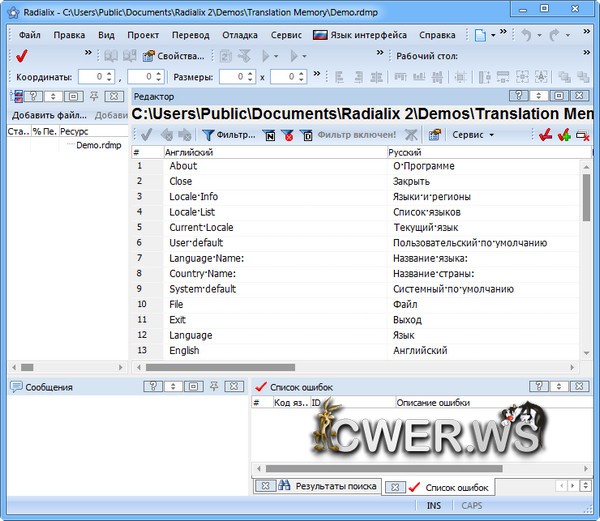Open help with Редактор panel question-mark icon
This screenshot has height=521, width=600.
(518, 96)
